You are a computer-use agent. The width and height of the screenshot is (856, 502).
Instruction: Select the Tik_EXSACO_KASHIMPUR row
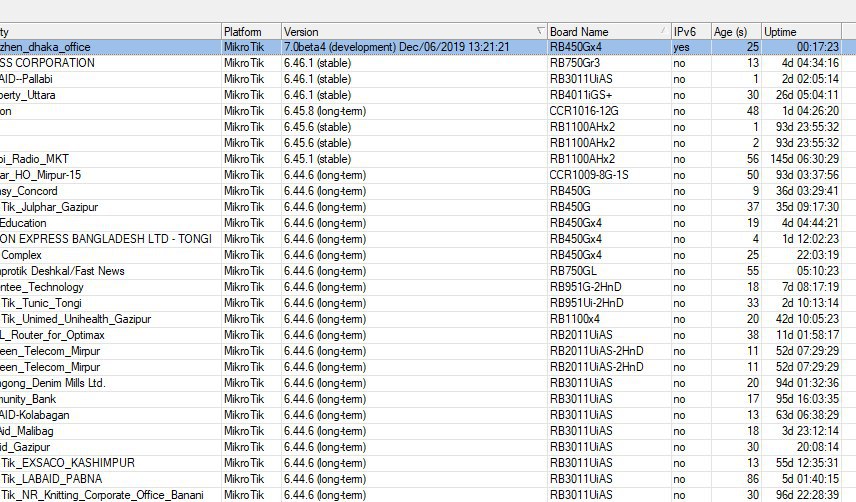tap(428, 463)
